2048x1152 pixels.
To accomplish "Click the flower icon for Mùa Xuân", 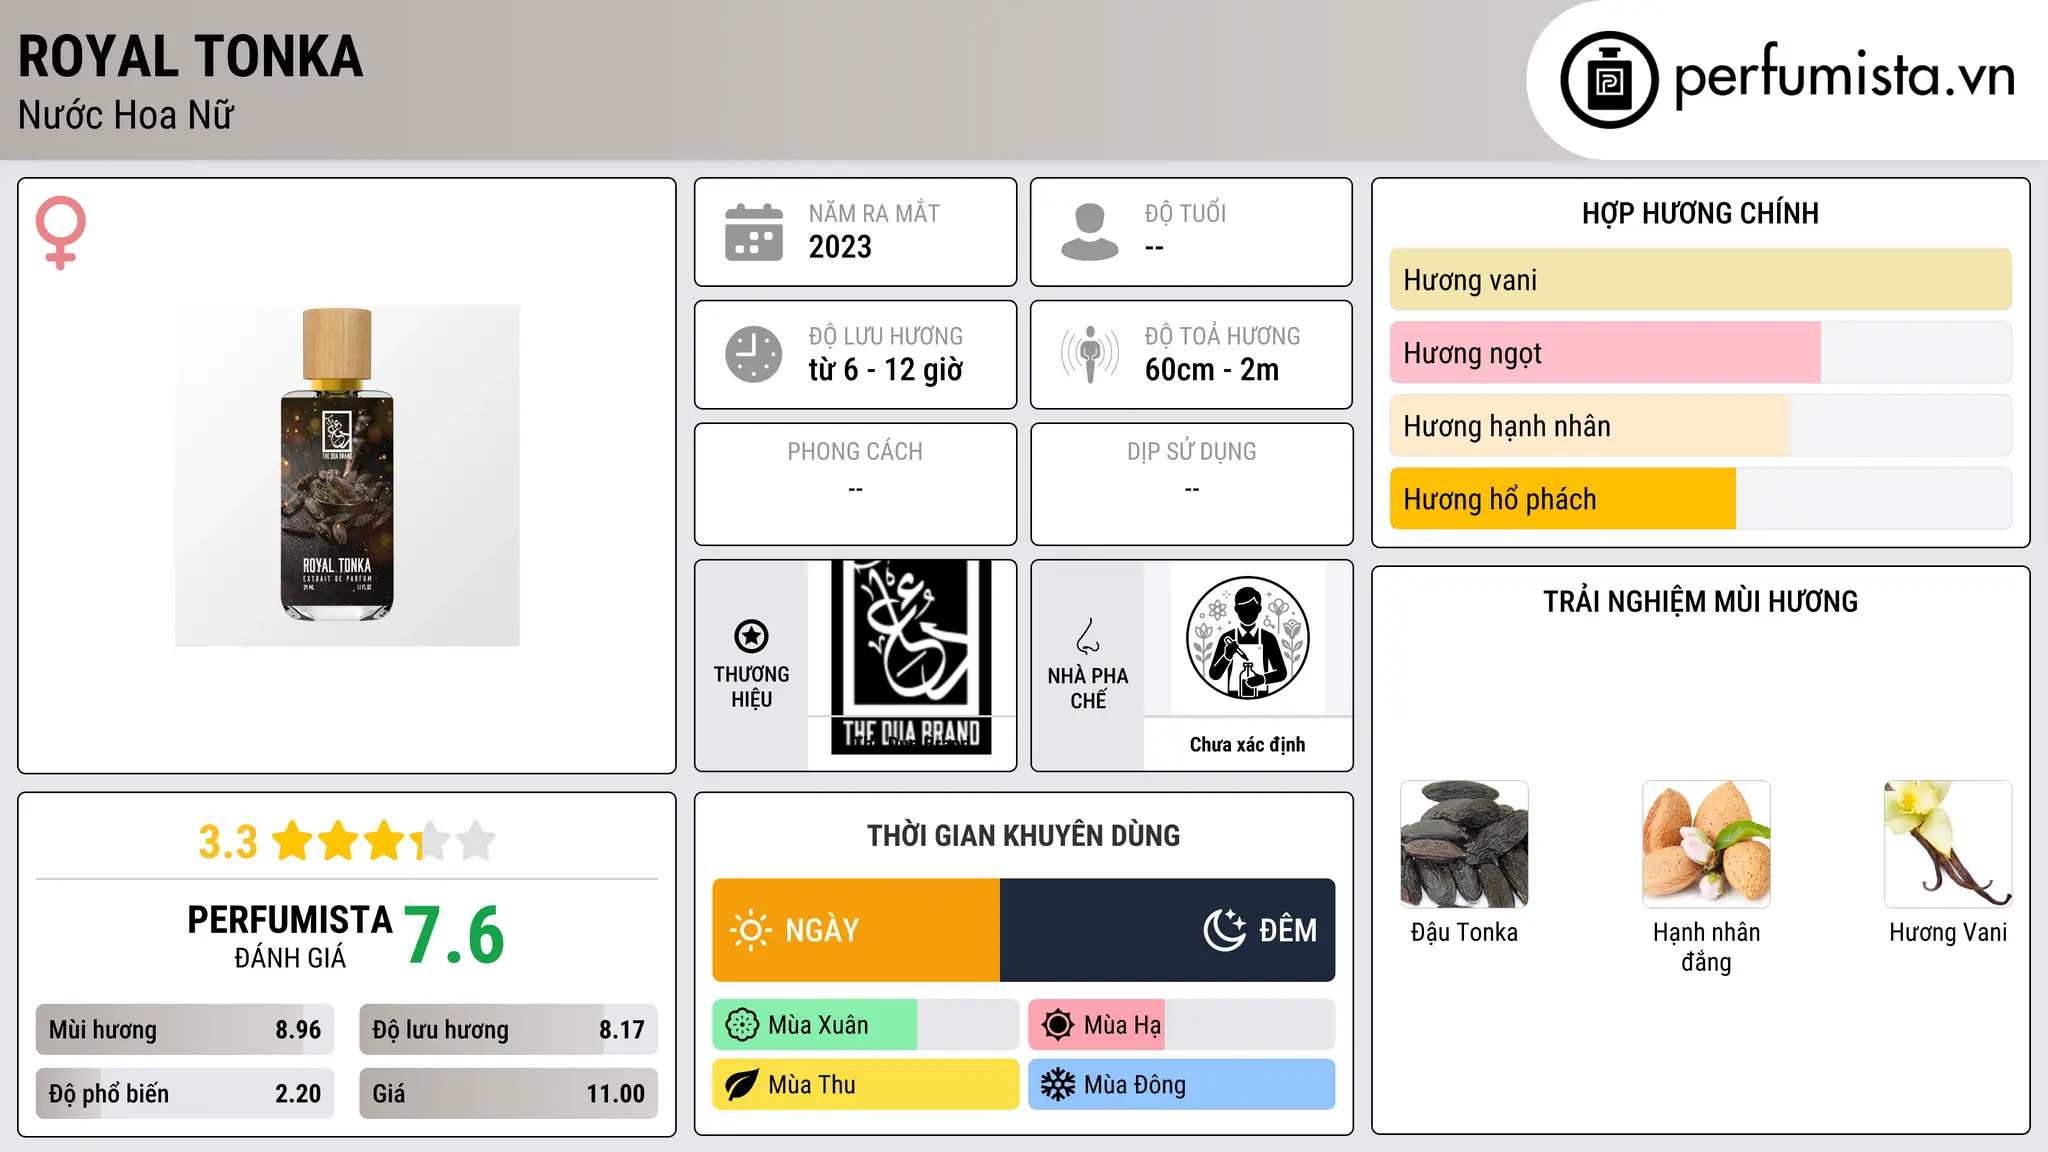I will 742,1025.
